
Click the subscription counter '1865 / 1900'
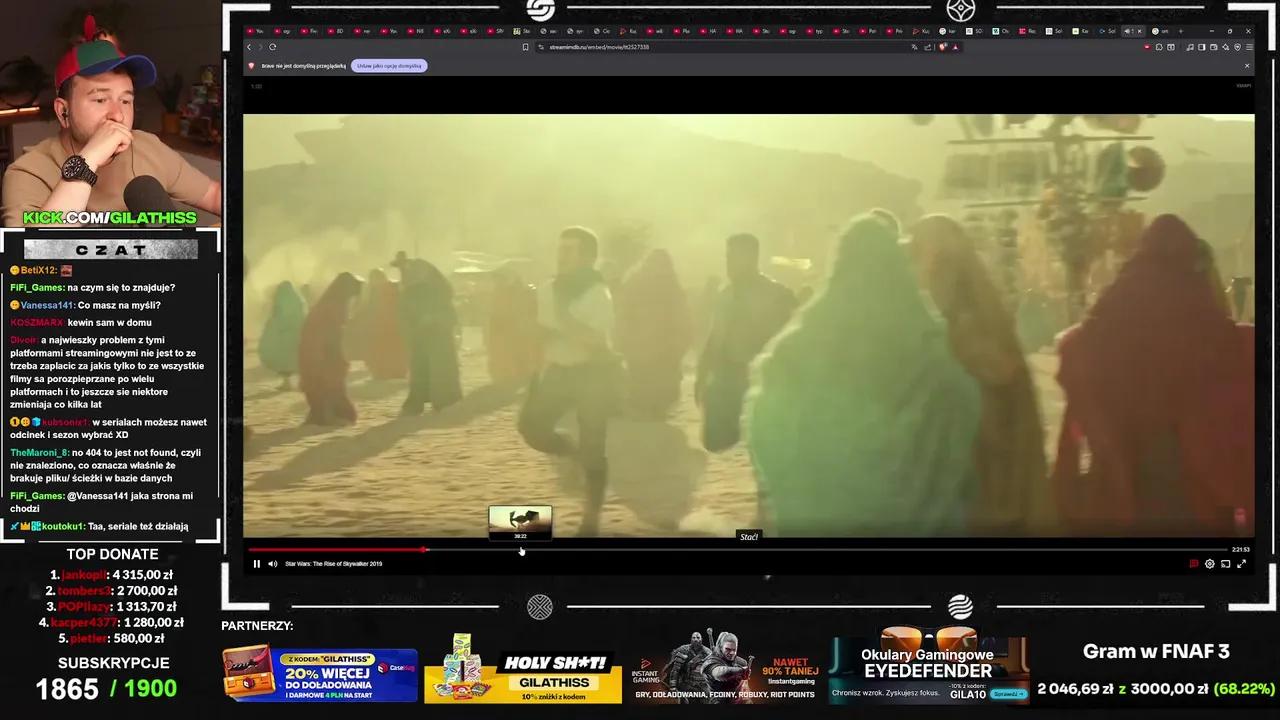pos(106,689)
